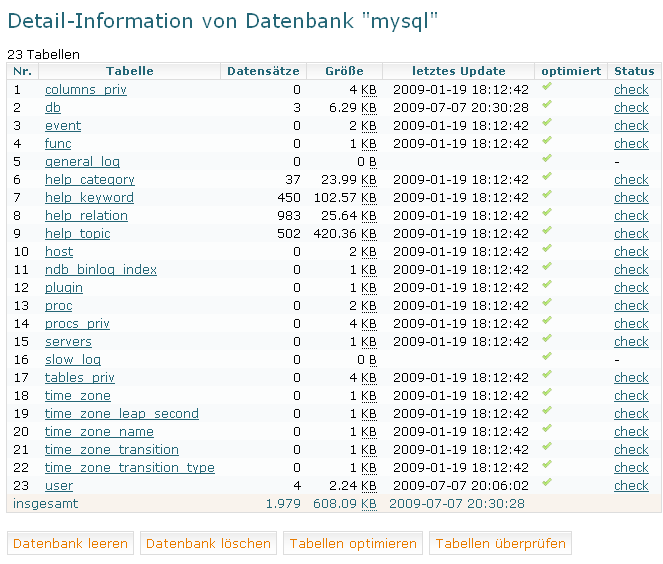Open the db table link

53,108
